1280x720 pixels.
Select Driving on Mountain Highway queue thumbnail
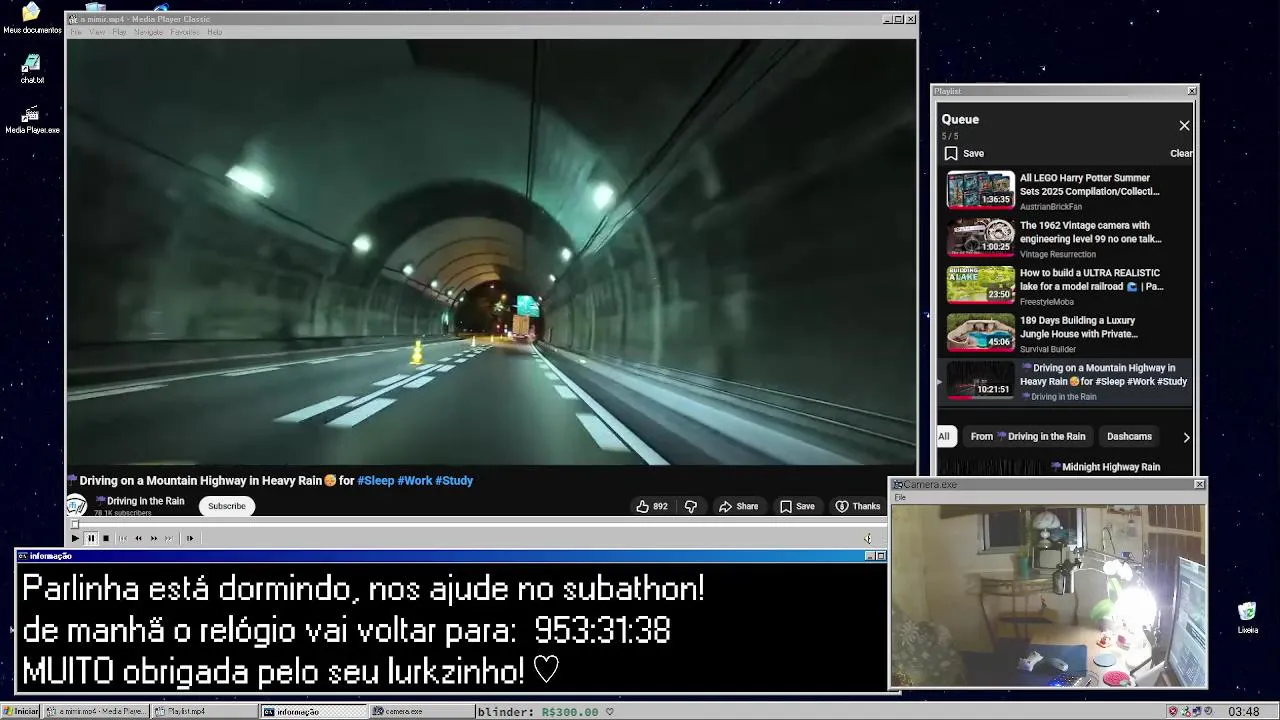[980, 379]
